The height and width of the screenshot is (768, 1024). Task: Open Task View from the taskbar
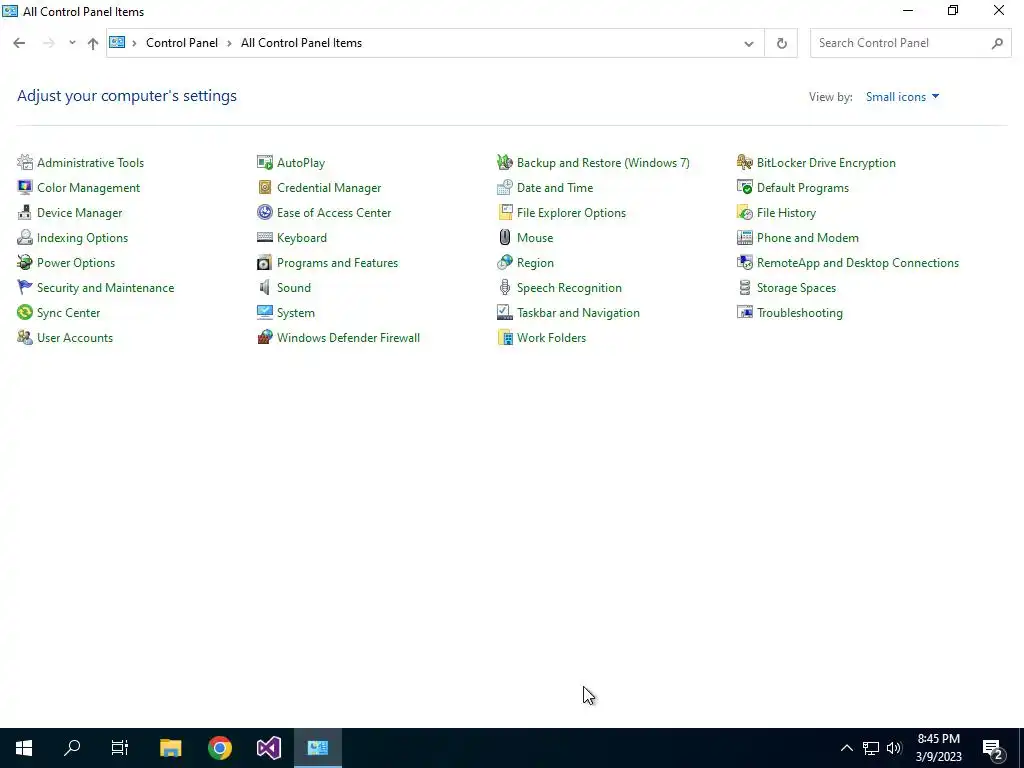tap(120, 748)
